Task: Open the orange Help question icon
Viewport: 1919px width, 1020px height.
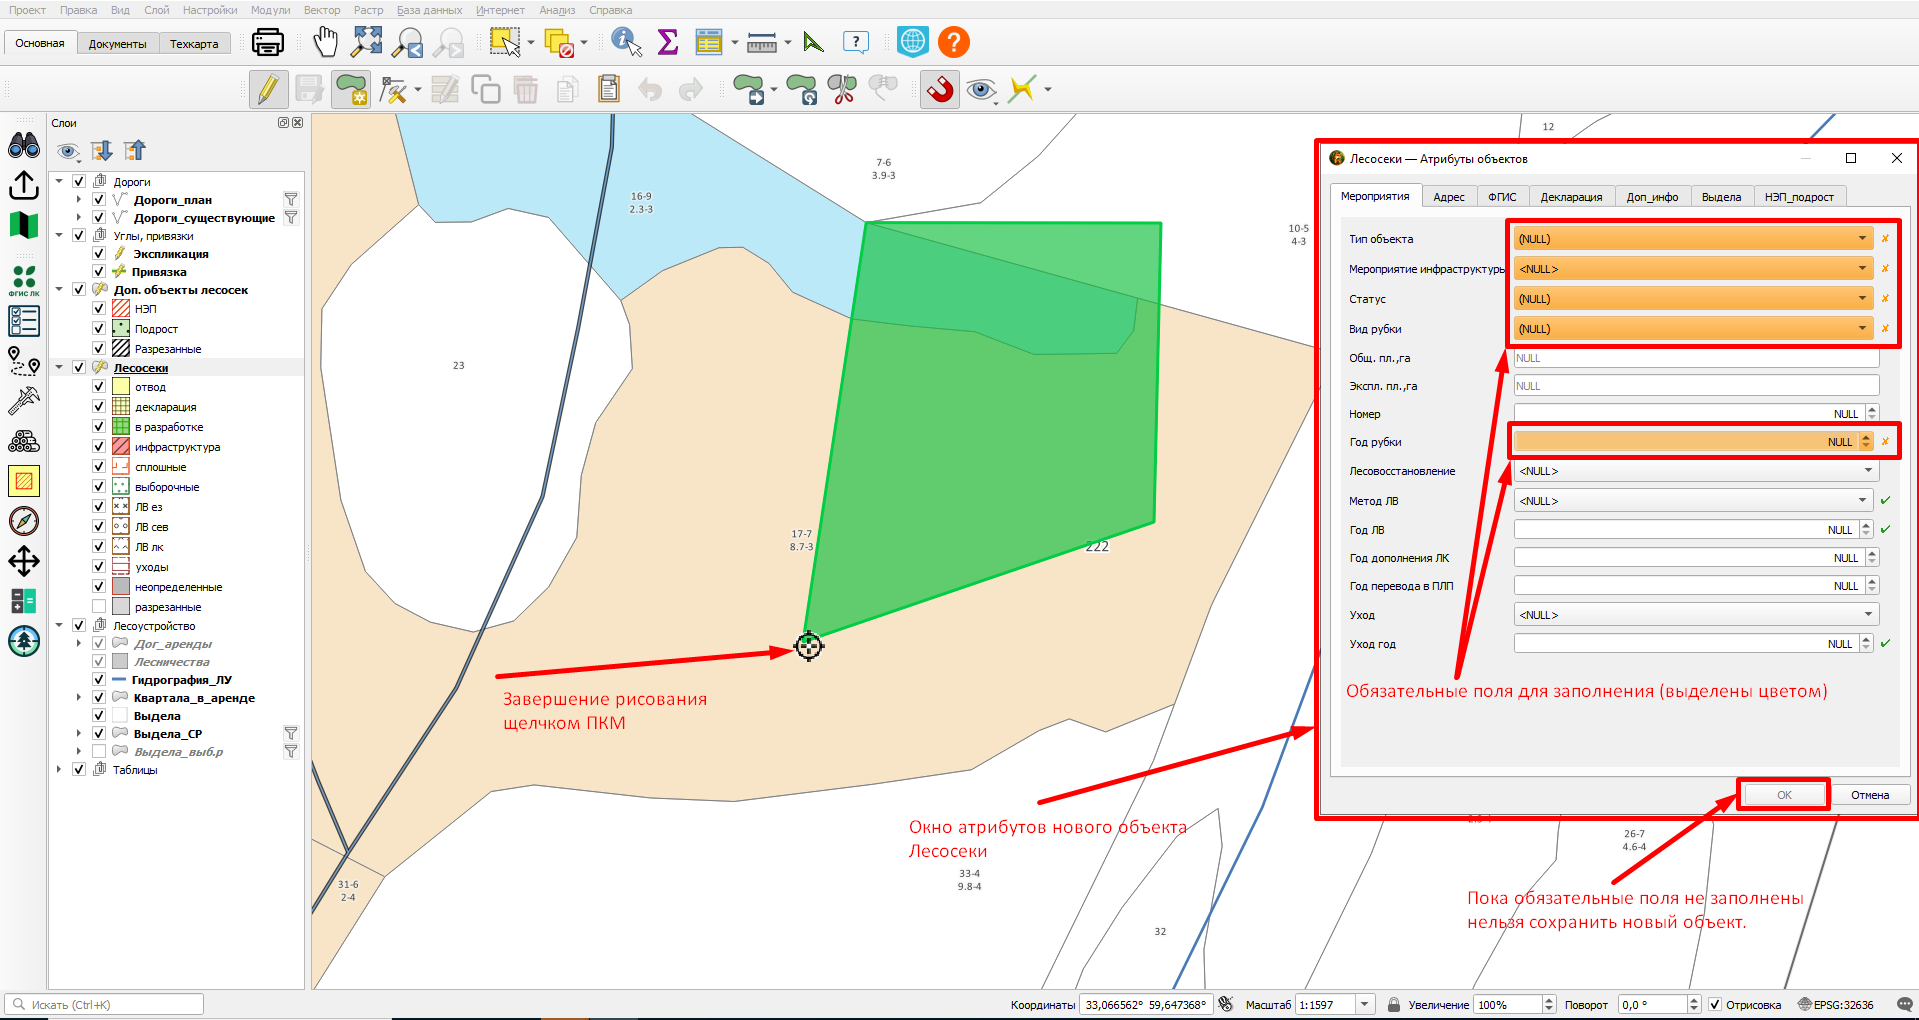Action: [954, 42]
